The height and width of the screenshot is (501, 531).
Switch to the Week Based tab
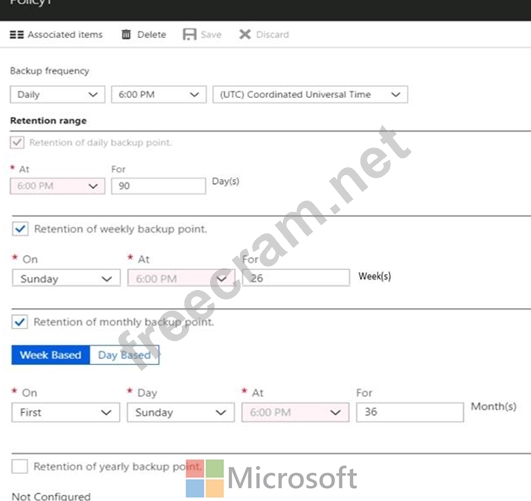tap(51, 355)
